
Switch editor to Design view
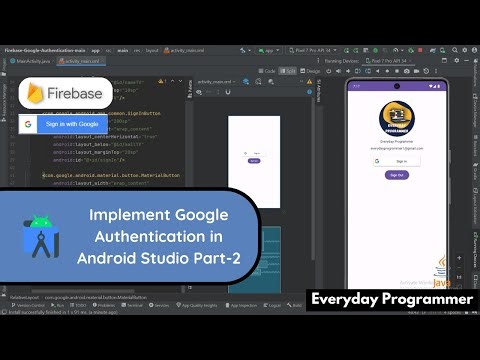(310, 71)
